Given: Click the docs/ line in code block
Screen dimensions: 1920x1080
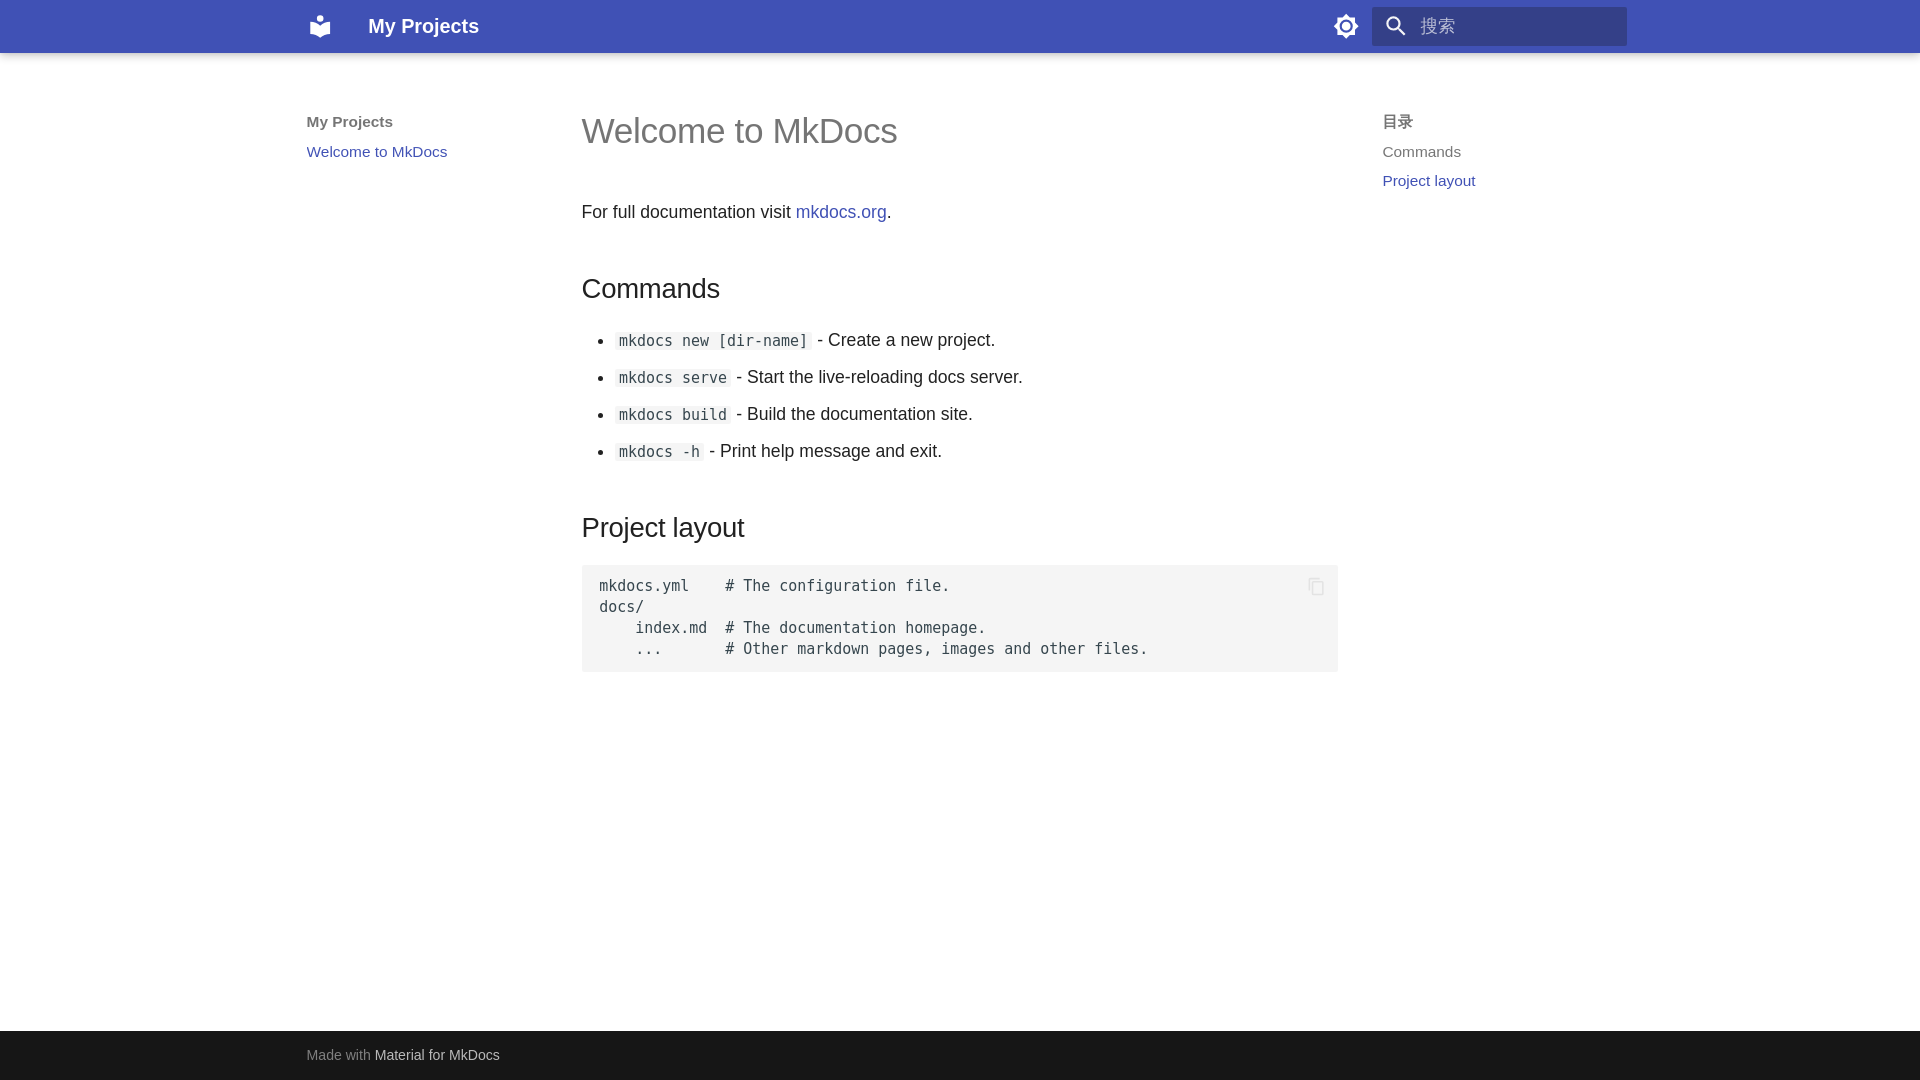Looking at the screenshot, I should [621, 607].
